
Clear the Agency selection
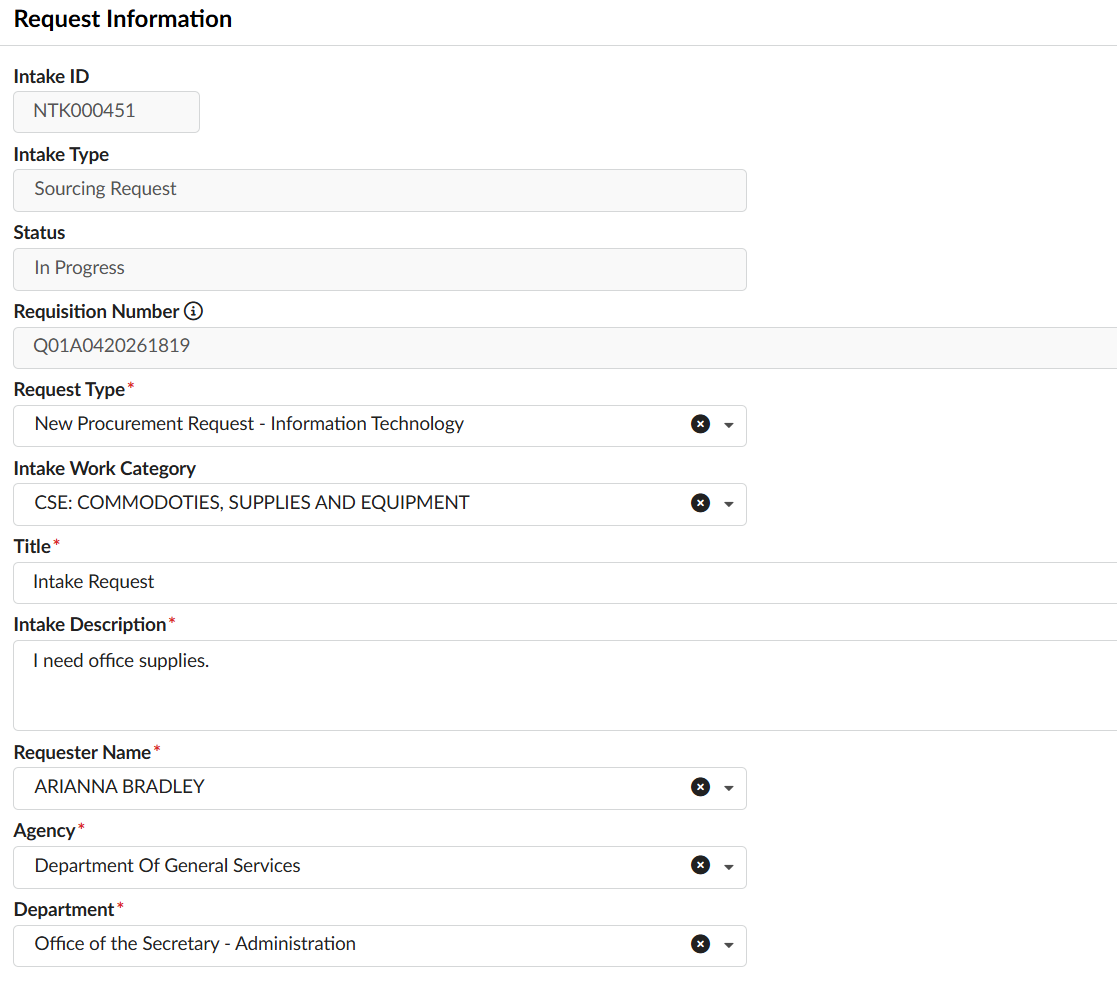point(700,865)
